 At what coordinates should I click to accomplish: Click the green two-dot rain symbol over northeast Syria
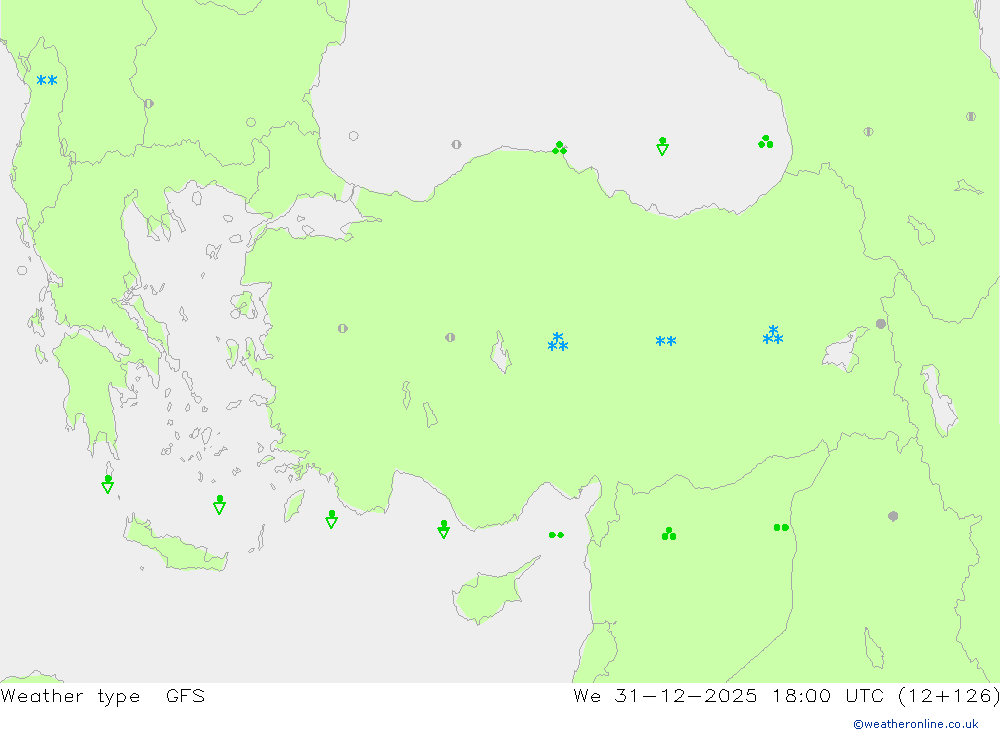tap(781, 528)
